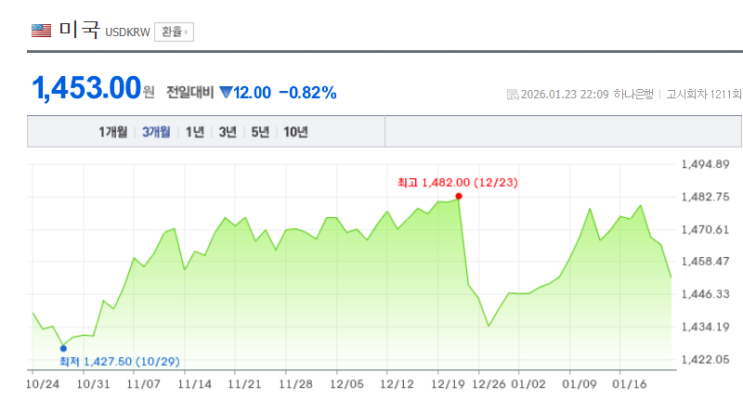This screenshot has width=743, height=398.
Task: Click the red 최고 high point marker
Action: point(459,196)
